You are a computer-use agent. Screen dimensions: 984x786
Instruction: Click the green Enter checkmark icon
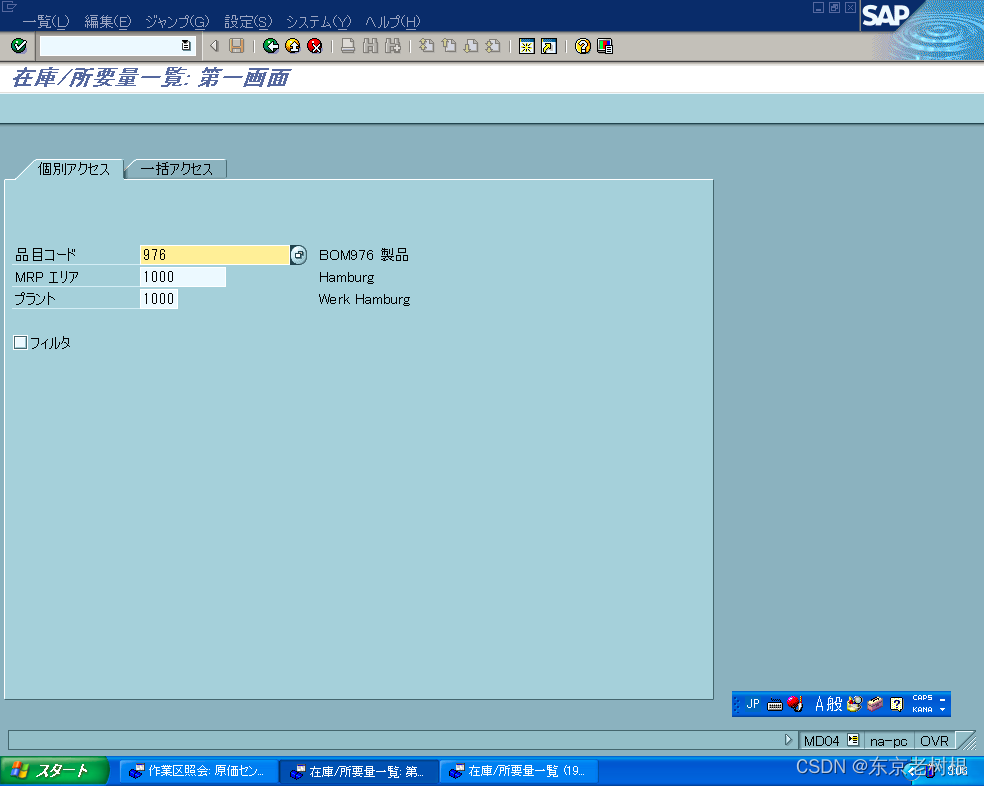pos(18,45)
